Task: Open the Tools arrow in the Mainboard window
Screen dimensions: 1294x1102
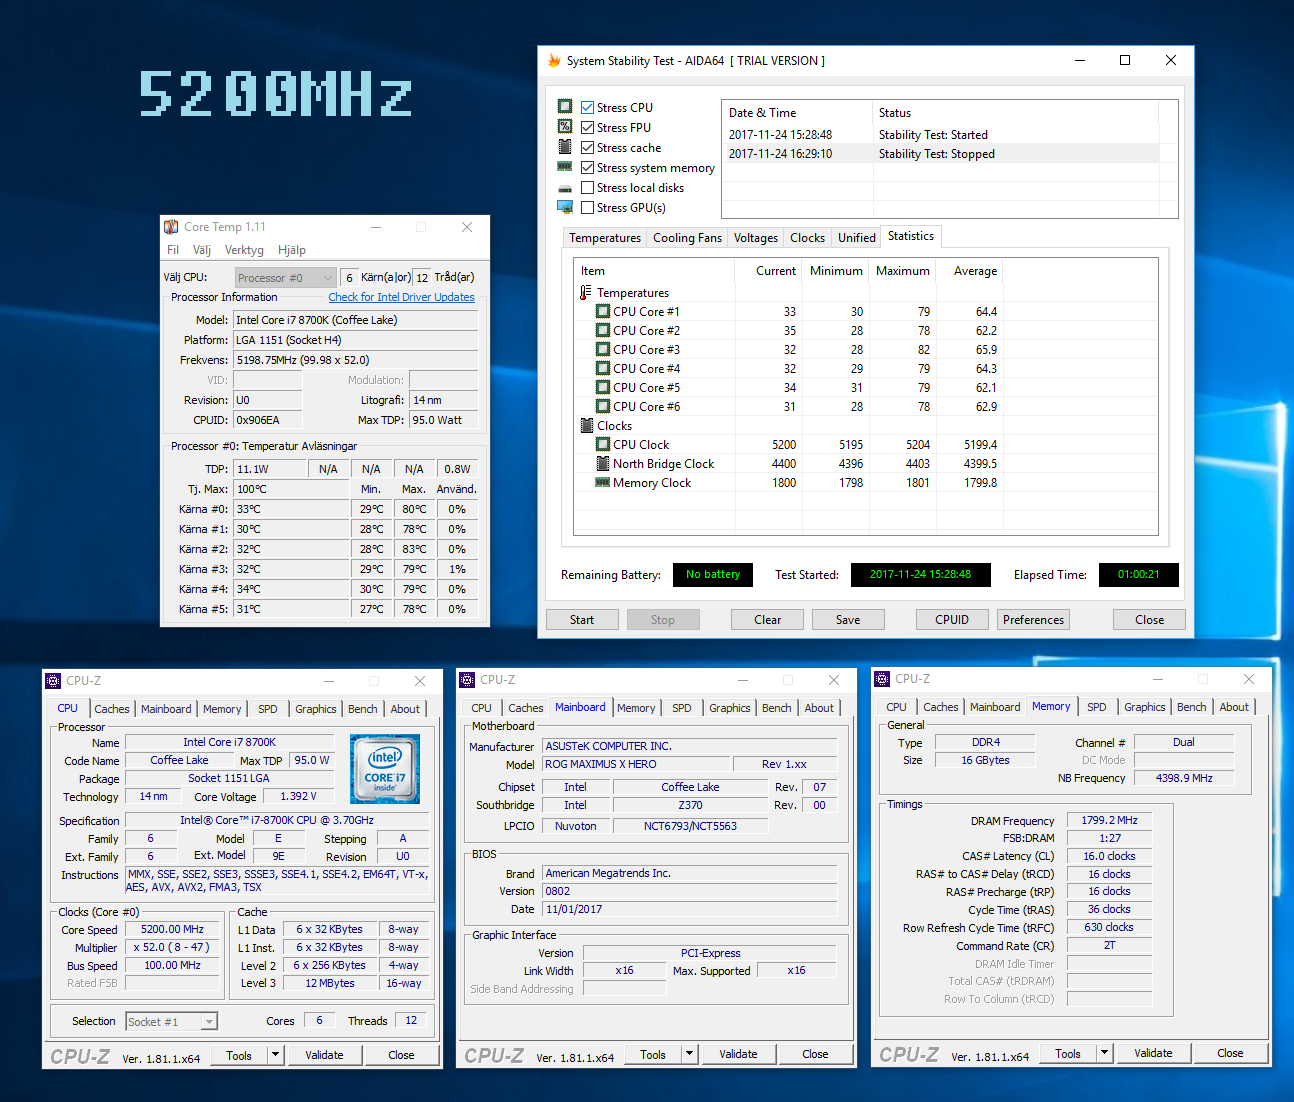Action: [x=690, y=1054]
